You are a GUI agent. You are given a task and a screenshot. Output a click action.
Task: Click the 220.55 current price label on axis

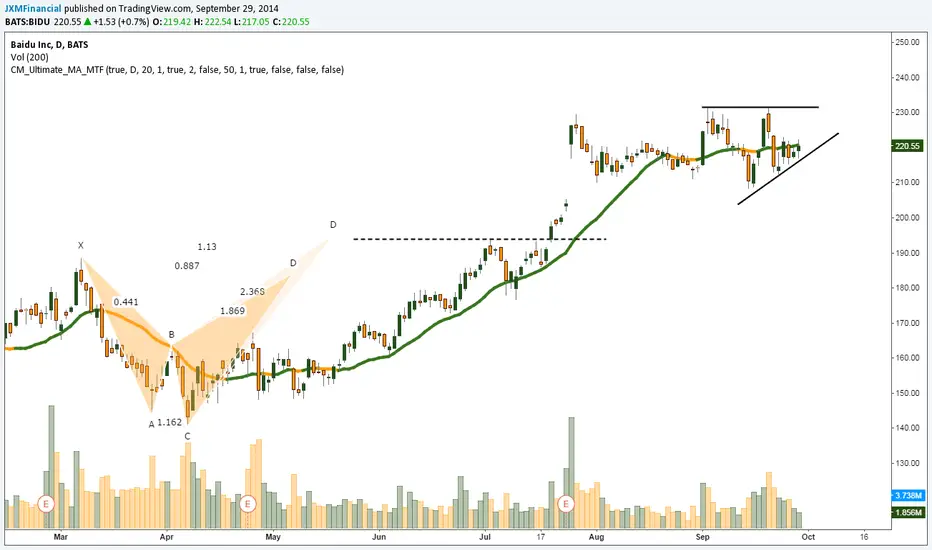(x=907, y=146)
